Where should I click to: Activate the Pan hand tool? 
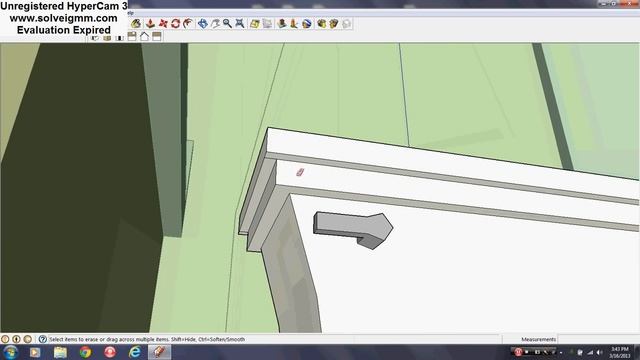coord(215,24)
